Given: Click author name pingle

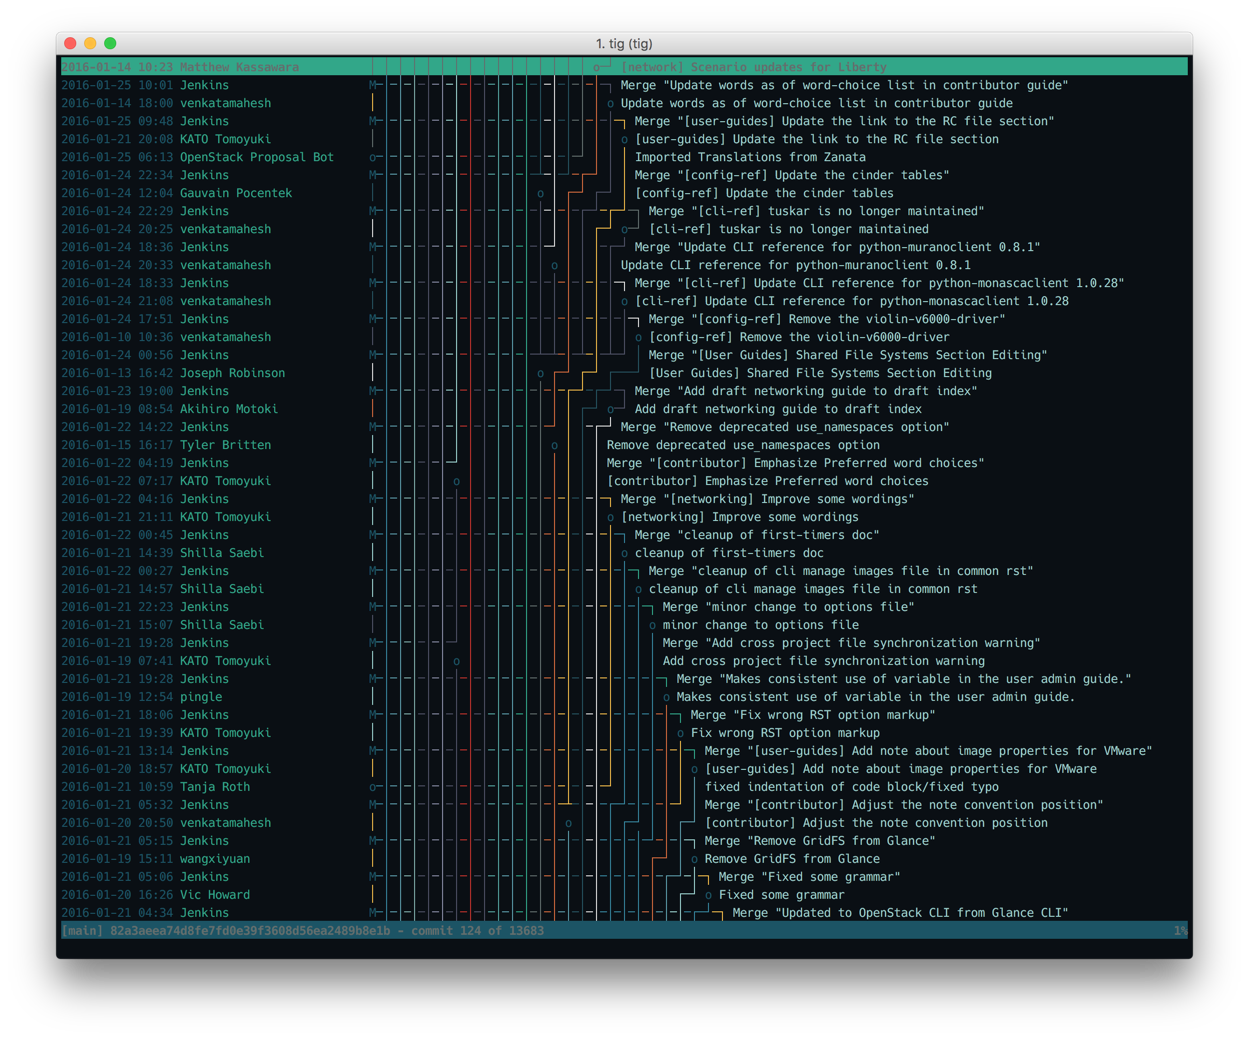Looking at the screenshot, I should click(x=201, y=697).
